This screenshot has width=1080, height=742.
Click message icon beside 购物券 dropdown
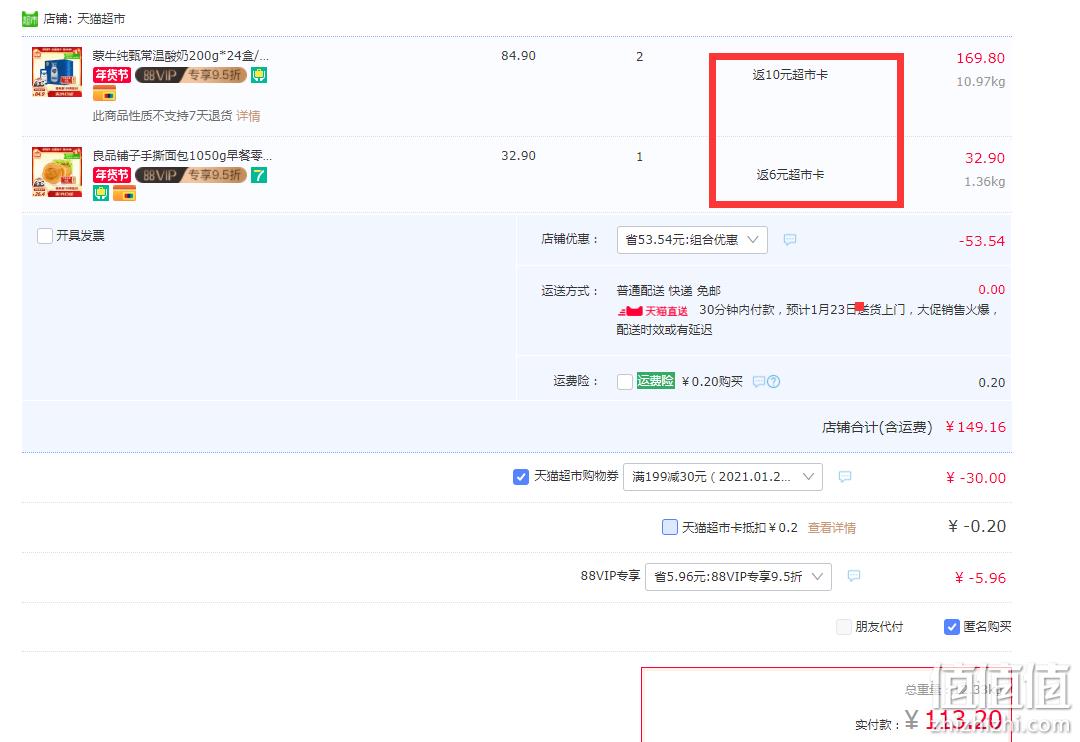(x=845, y=477)
